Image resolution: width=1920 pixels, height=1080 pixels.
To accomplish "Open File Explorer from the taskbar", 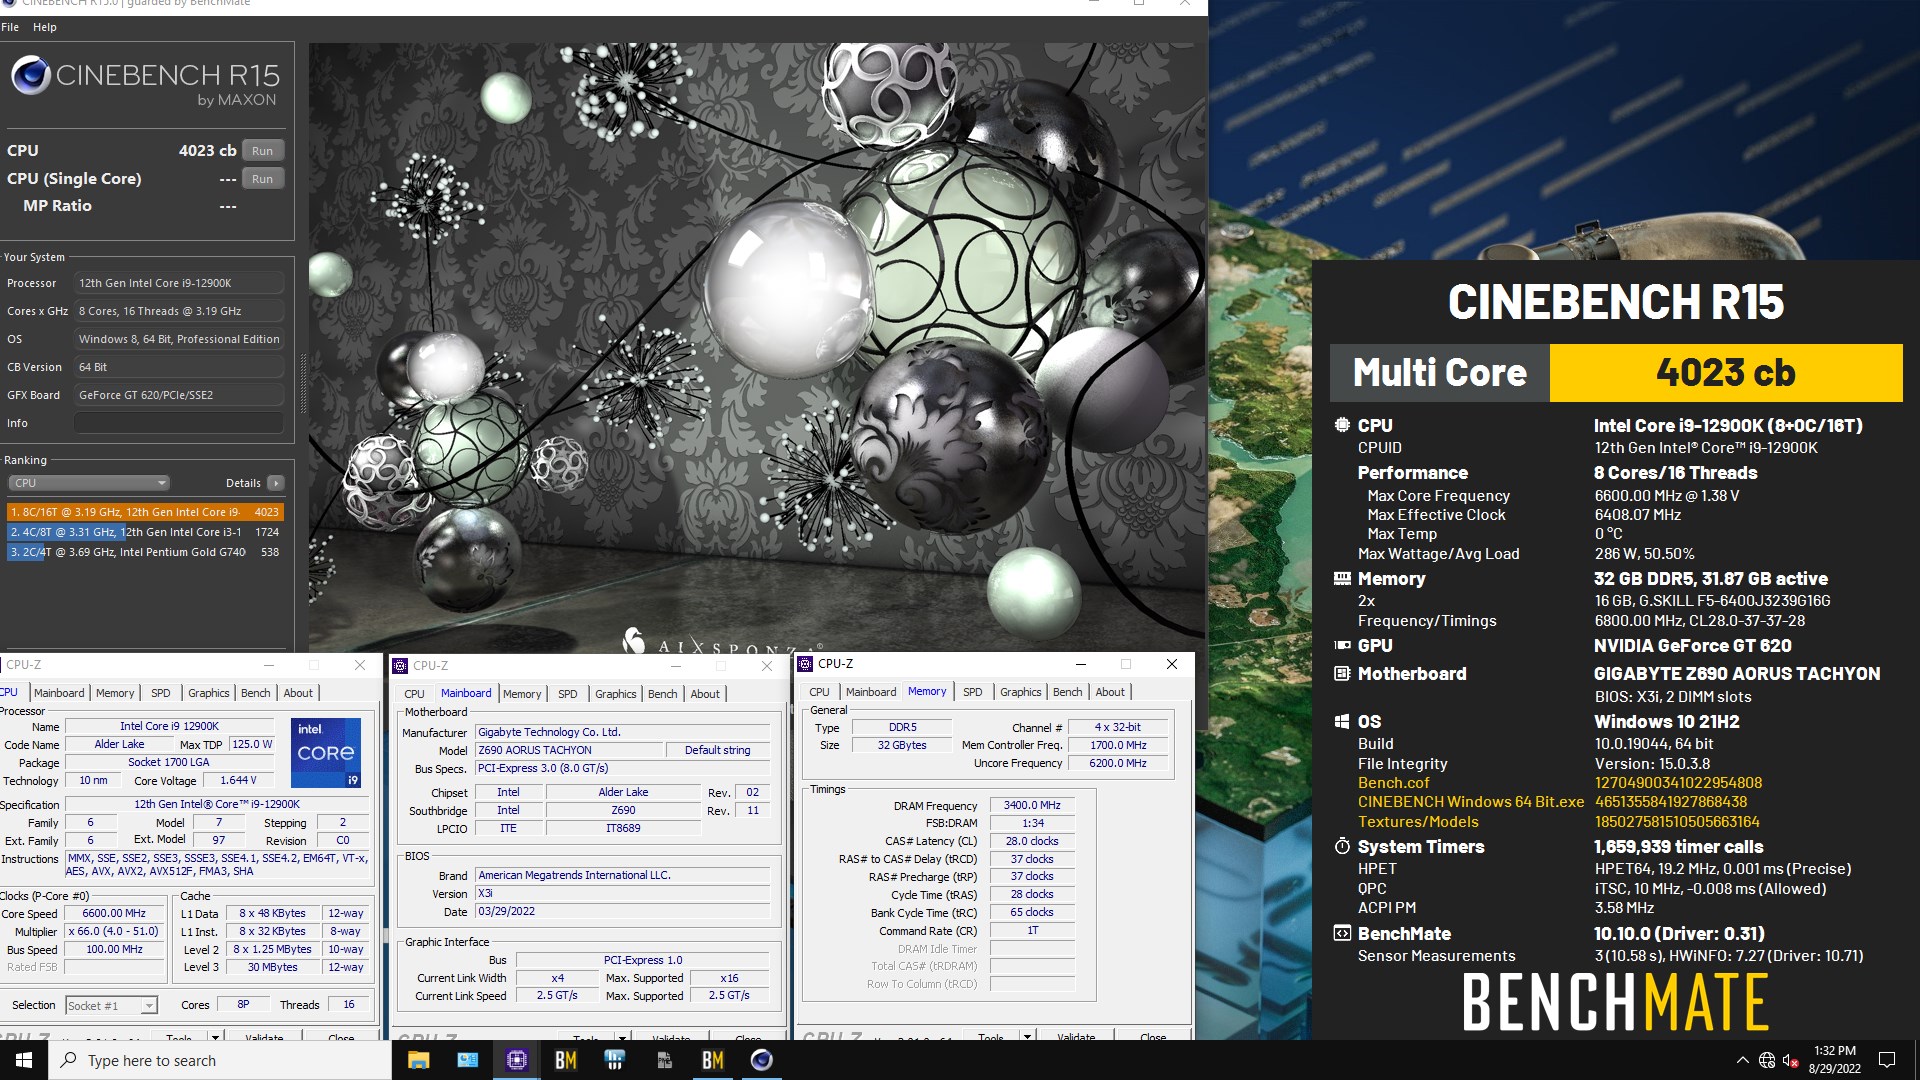I will coord(418,1060).
